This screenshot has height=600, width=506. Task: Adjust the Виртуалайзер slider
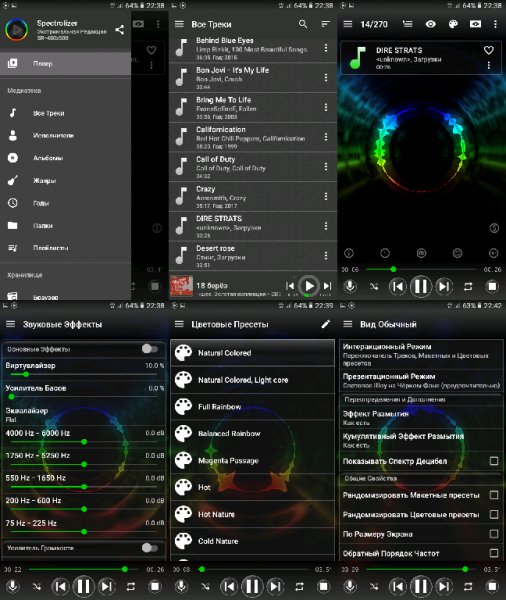(83, 374)
